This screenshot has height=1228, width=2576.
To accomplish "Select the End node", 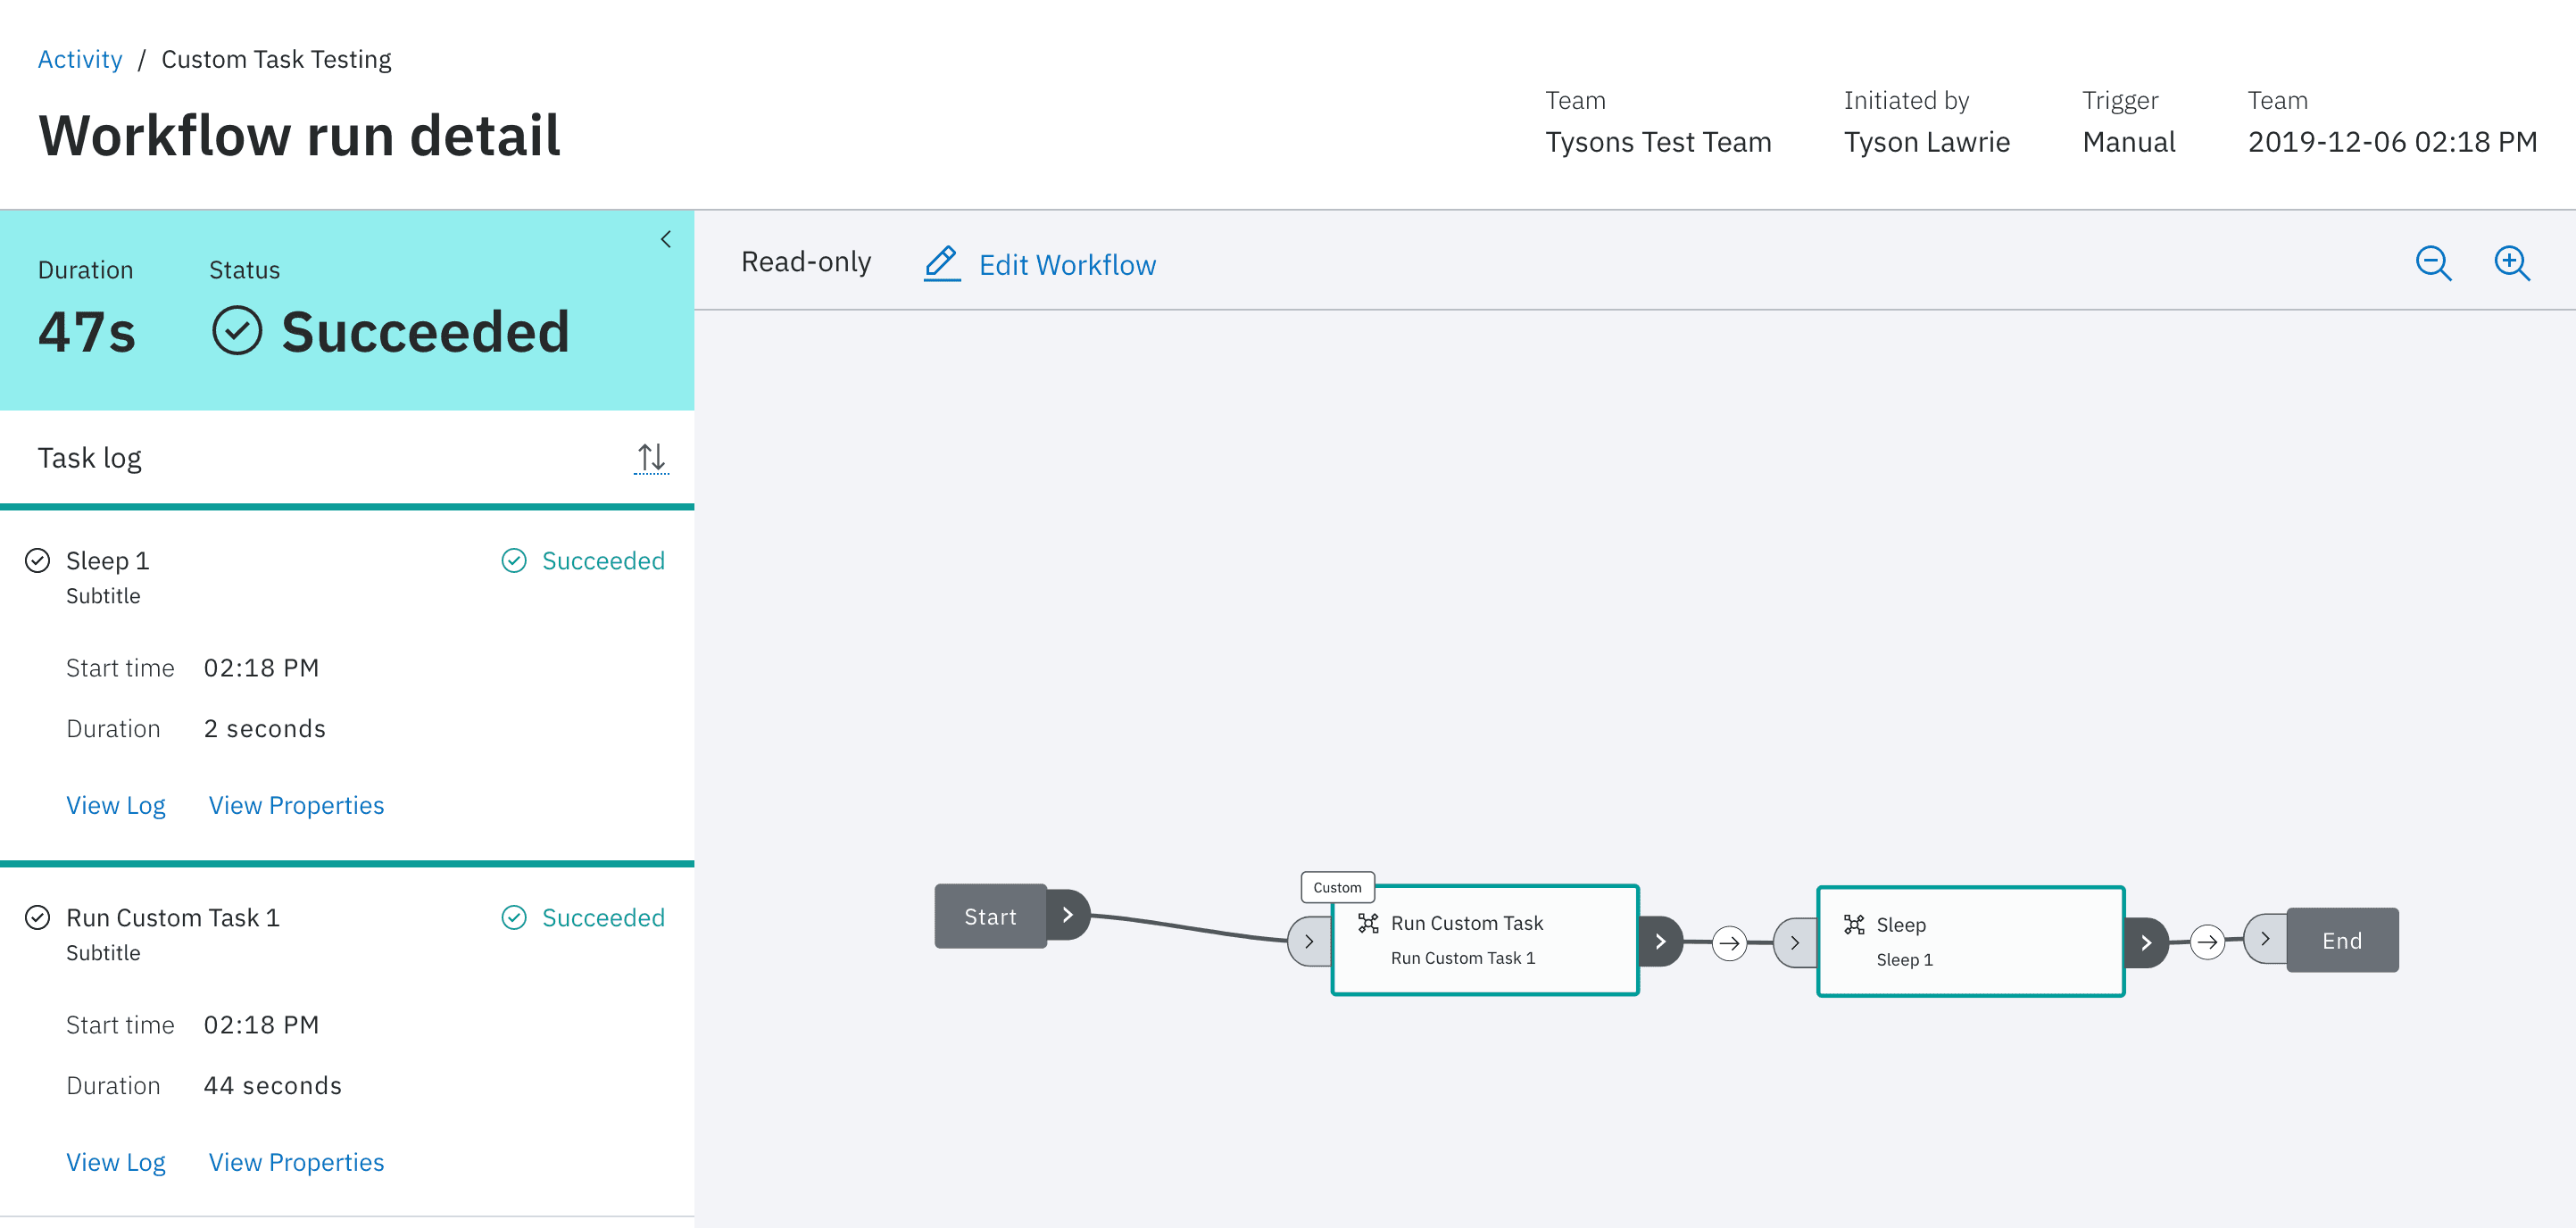I will (x=2342, y=940).
